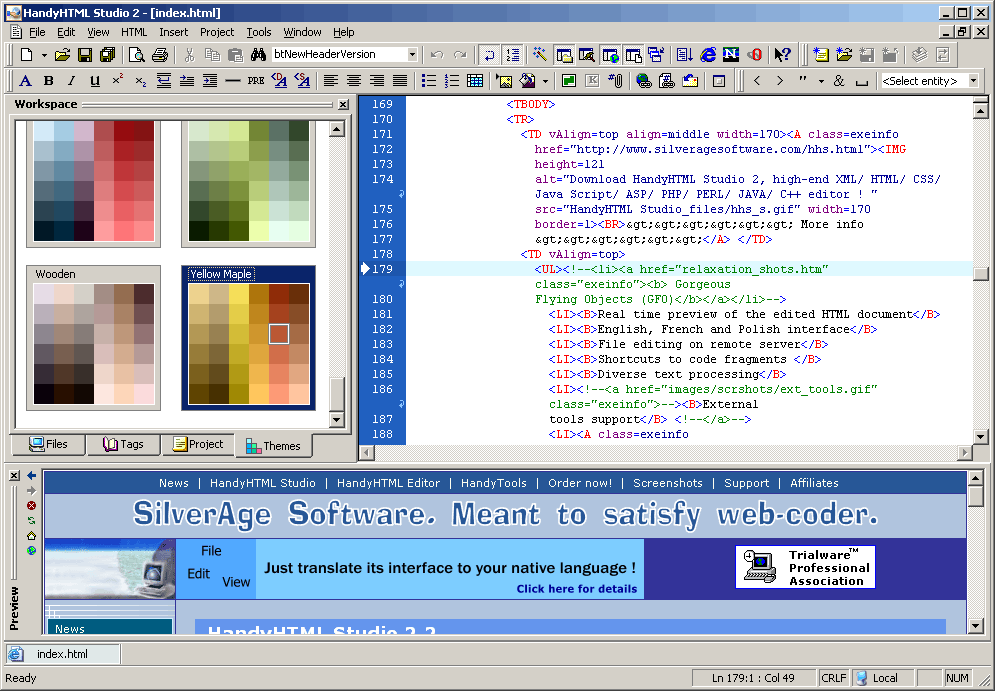Click Order now! link in preview
The image size is (995, 691).
pyautogui.click(x=580, y=483)
